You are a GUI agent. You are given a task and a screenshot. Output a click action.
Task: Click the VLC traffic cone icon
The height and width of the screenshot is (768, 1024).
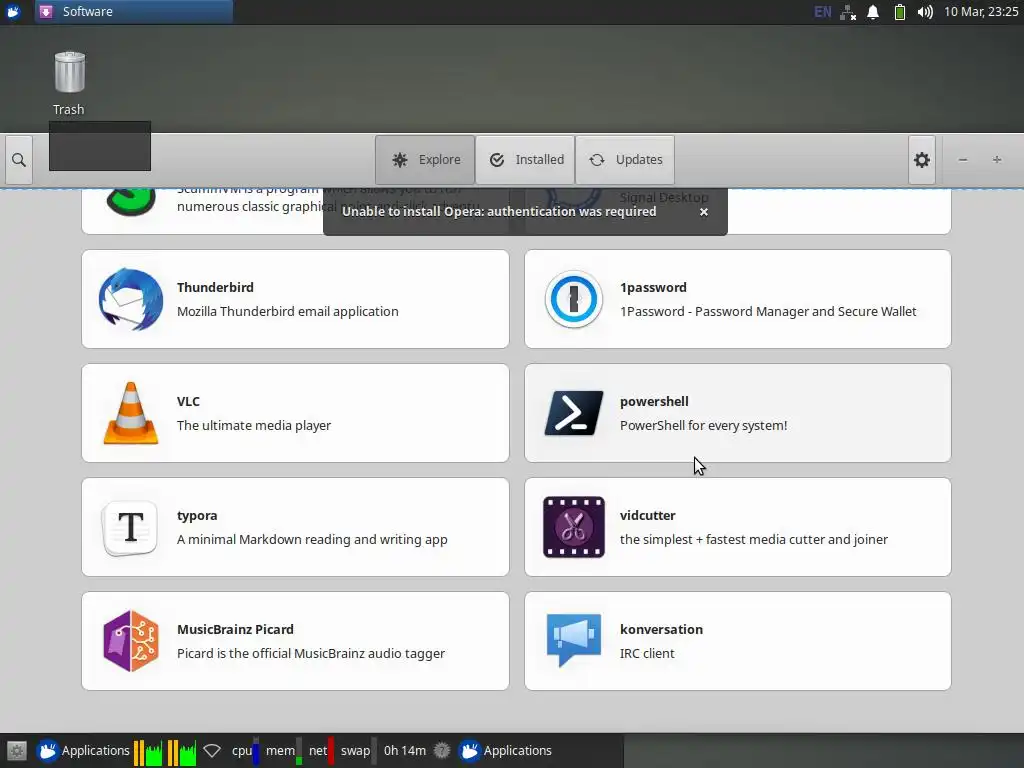pyautogui.click(x=131, y=413)
